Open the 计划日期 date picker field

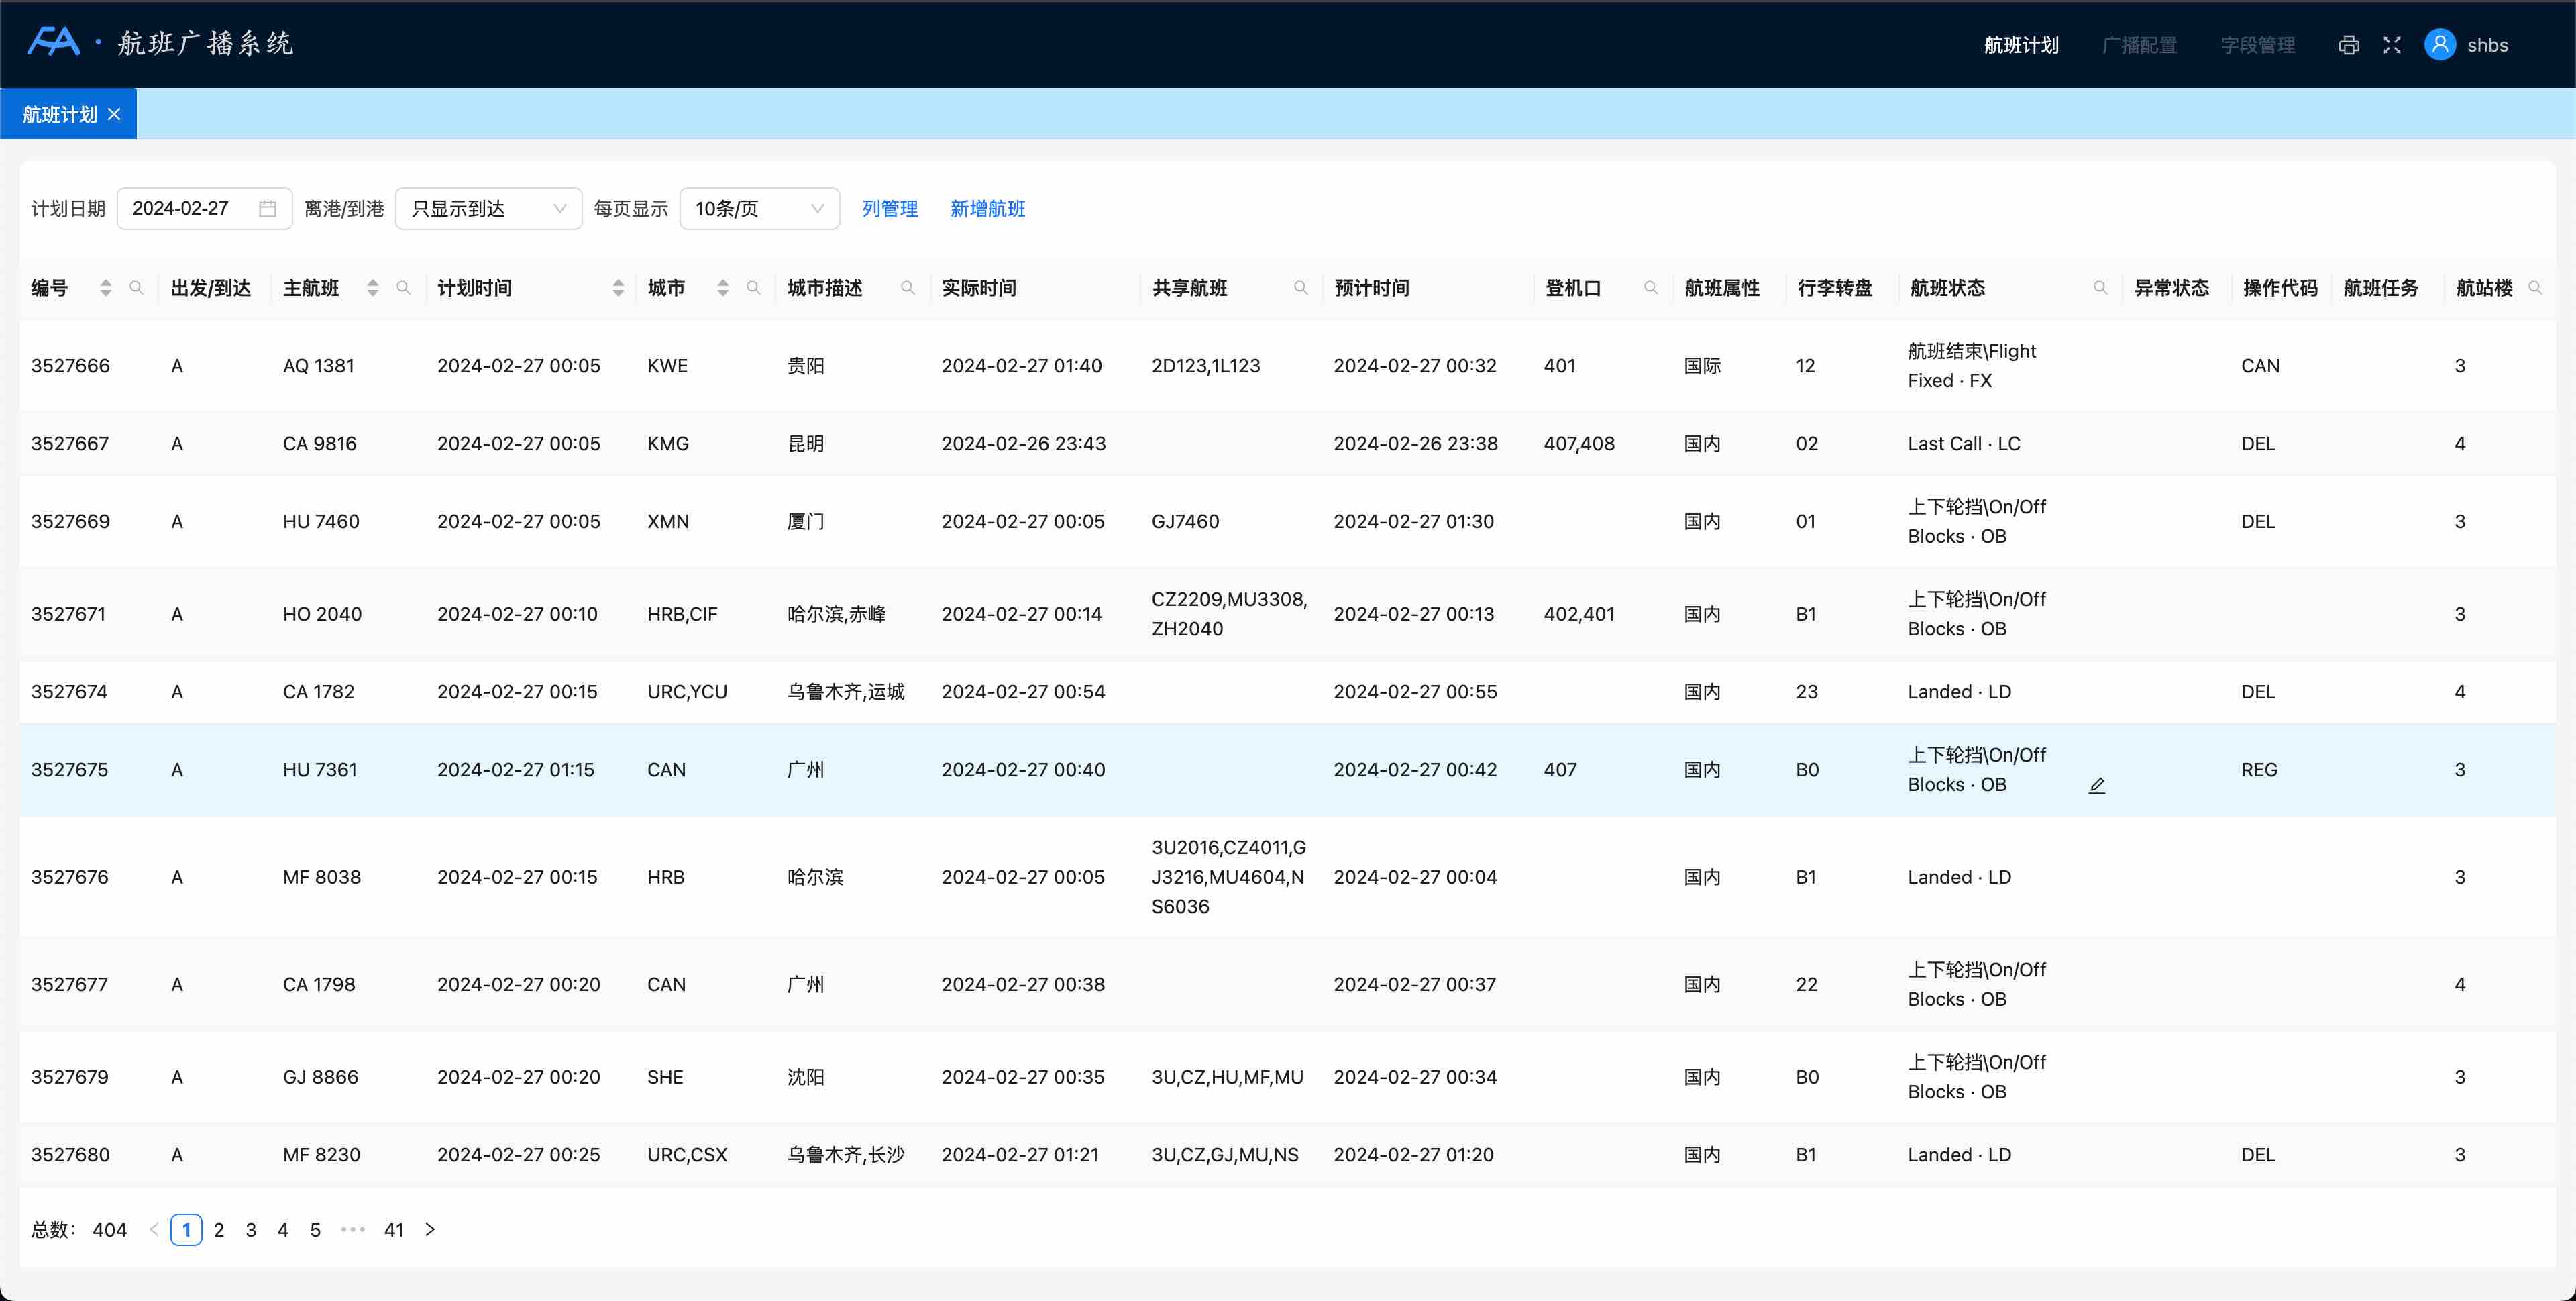(x=204, y=209)
